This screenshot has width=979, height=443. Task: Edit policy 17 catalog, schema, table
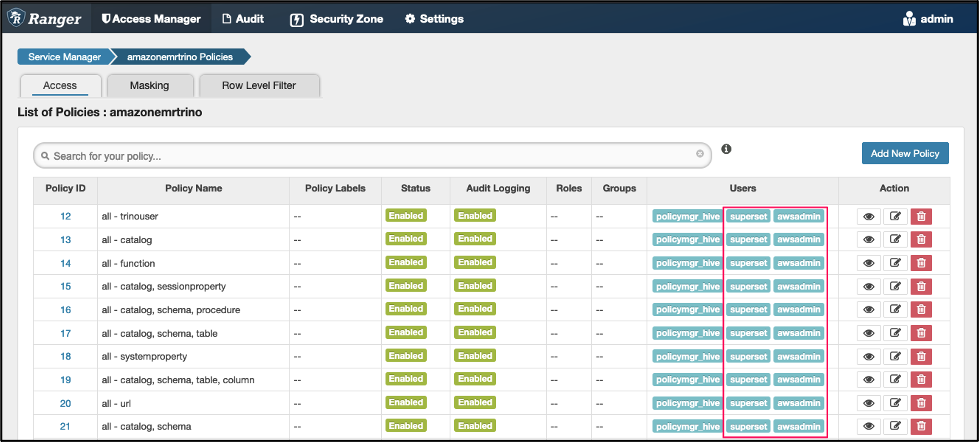click(x=895, y=333)
